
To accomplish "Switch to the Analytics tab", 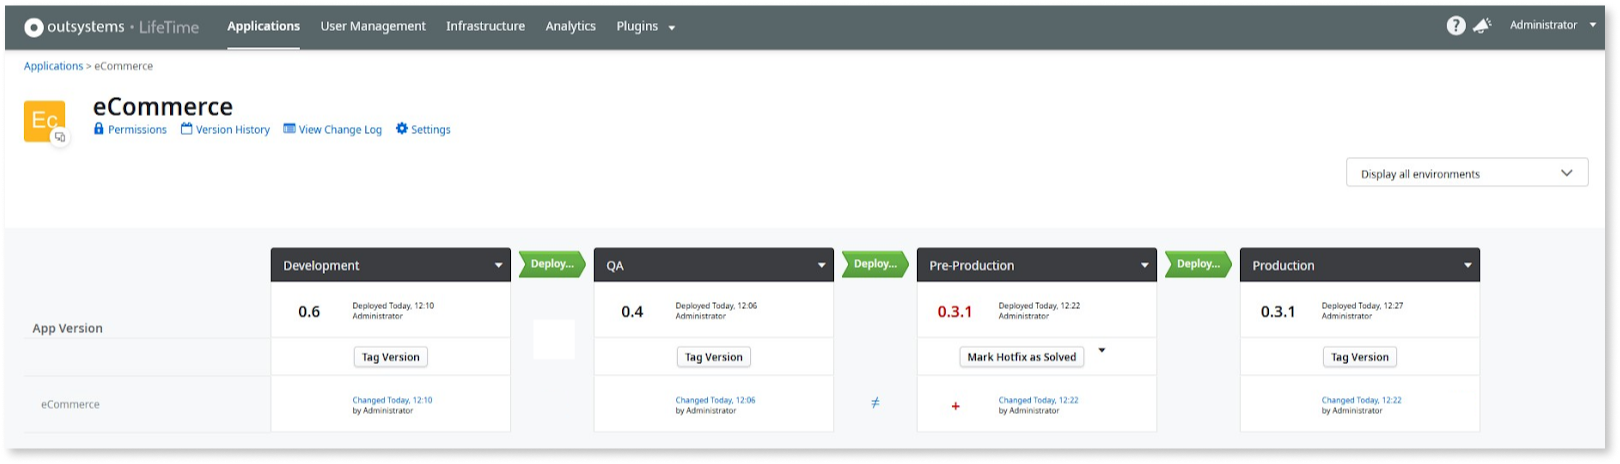I will tap(570, 26).
